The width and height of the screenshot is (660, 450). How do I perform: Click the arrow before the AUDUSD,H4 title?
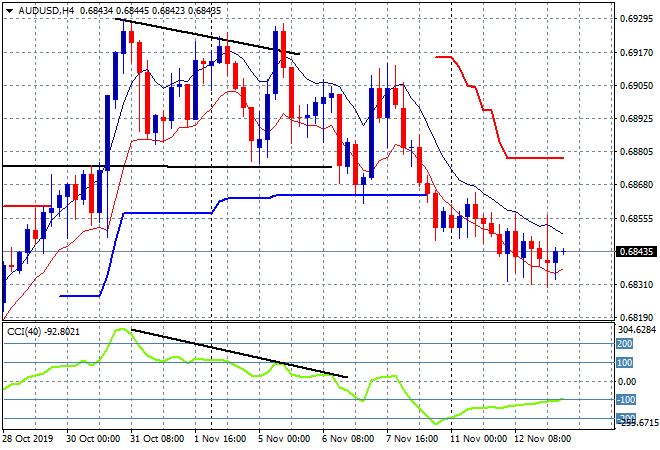point(8,10)
